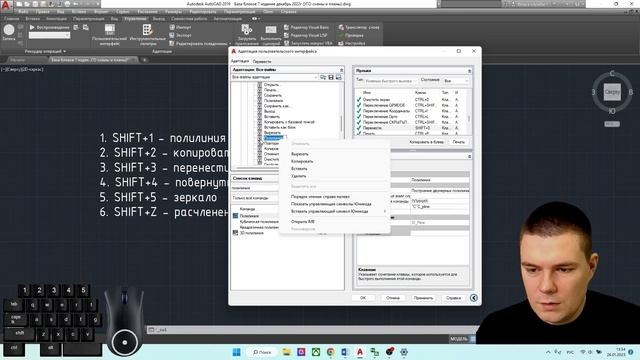This screenshot has width=640, height=360.
Task: Select Сохранить как... tree item
Action: (x=278, y=106)
